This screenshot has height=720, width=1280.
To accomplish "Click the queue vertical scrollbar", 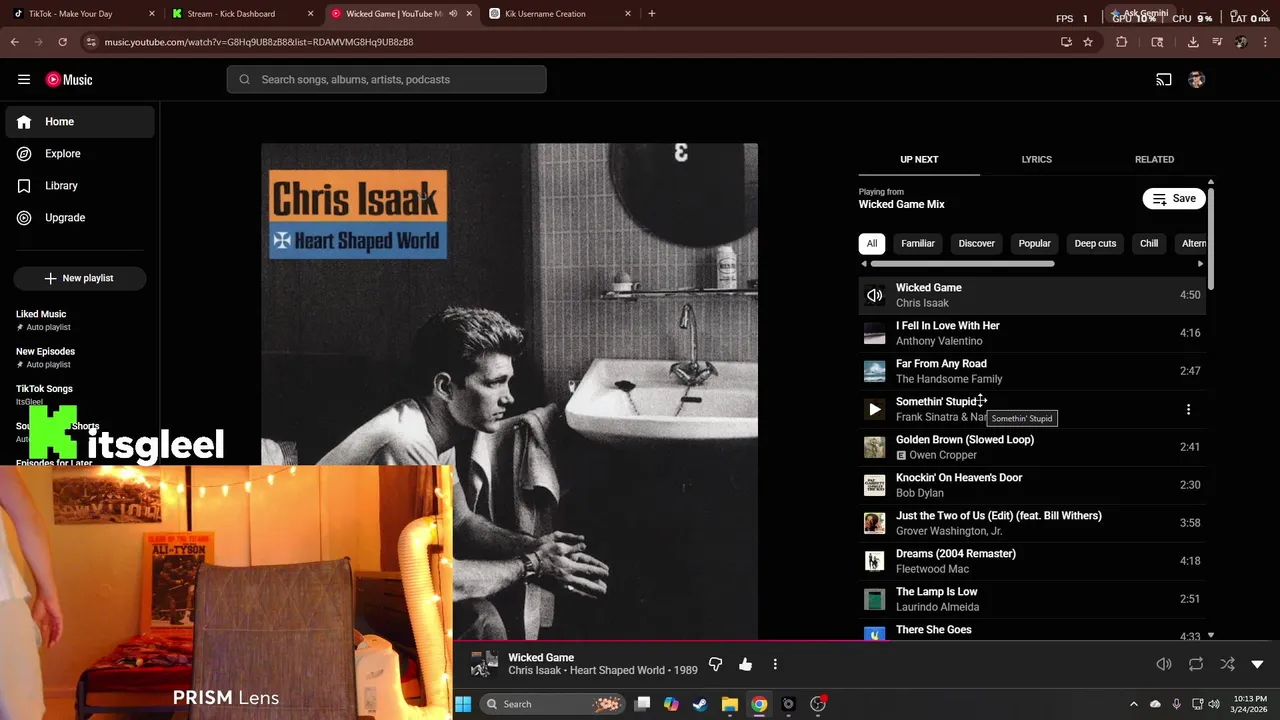I will coord(1211,237).
